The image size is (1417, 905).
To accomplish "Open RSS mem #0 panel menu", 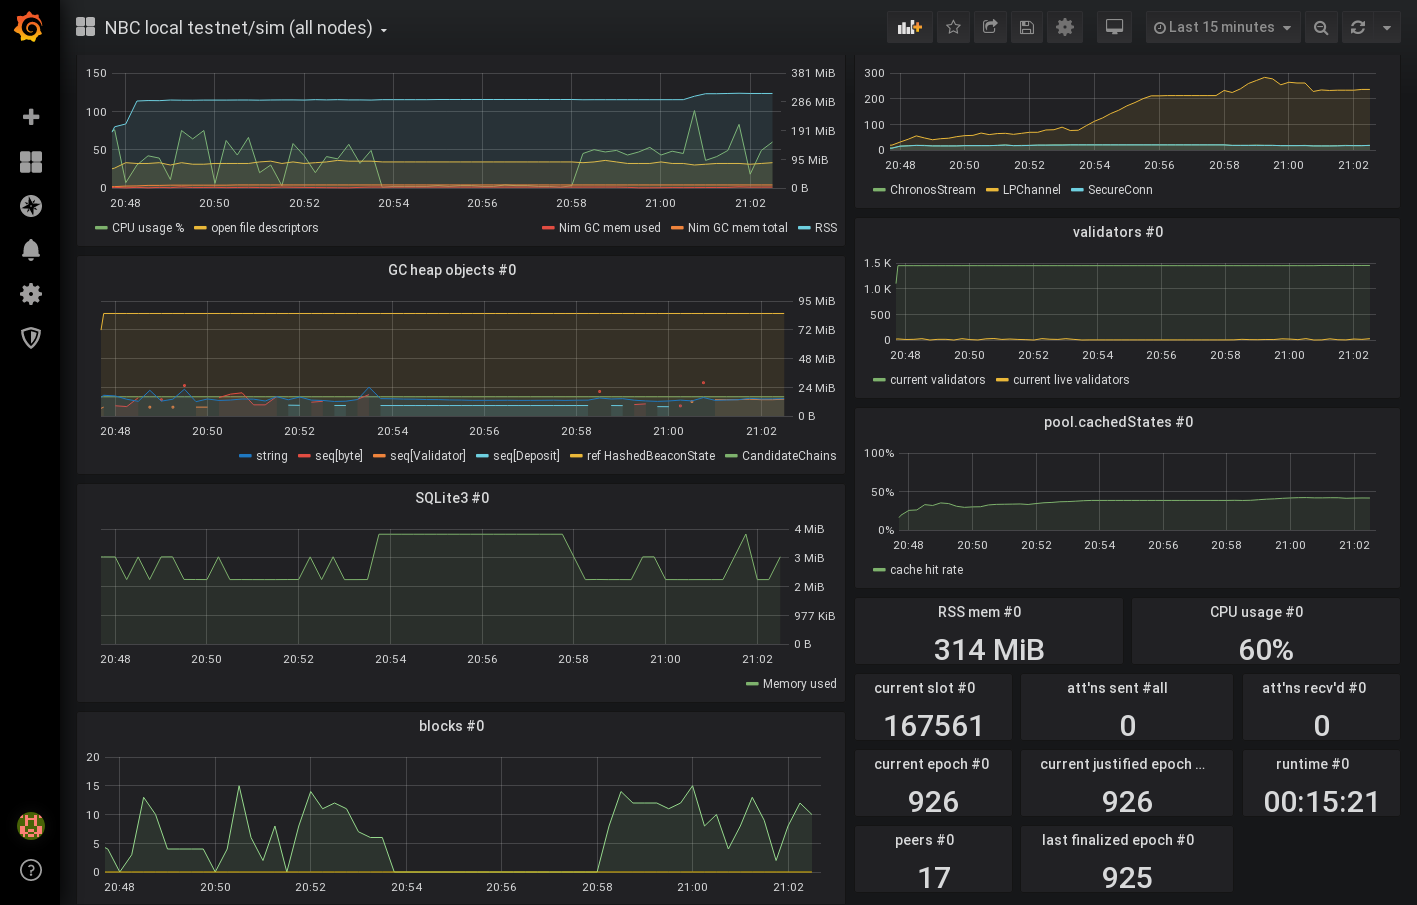I will pos(979,612).
